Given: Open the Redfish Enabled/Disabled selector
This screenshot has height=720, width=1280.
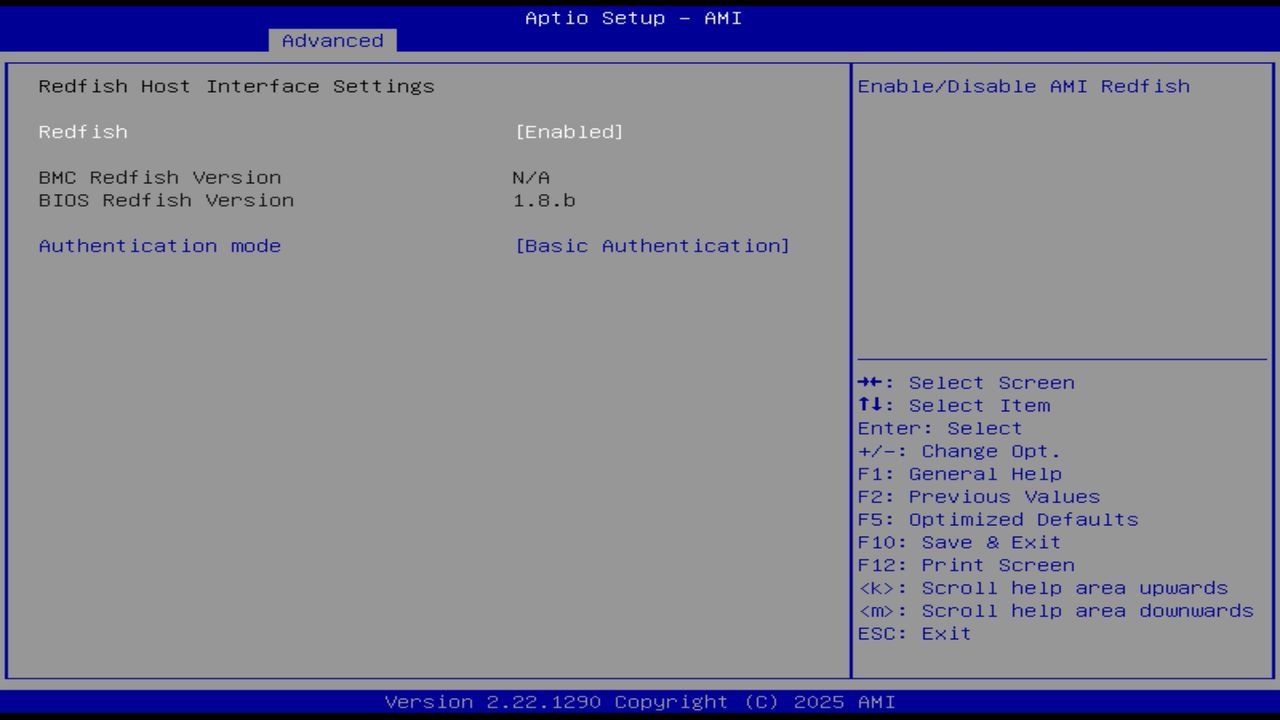Looking at the screenshot, I should pyautogui.click(x=571, y=131).
